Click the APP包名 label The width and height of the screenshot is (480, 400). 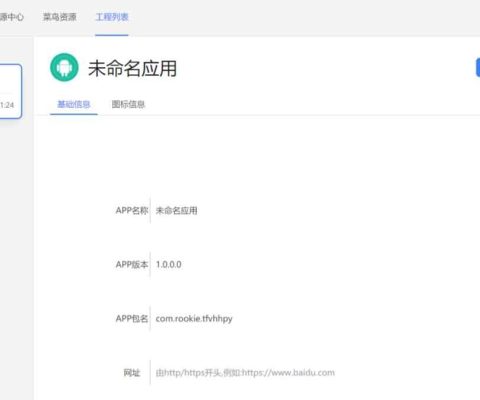tap(132, 318)
